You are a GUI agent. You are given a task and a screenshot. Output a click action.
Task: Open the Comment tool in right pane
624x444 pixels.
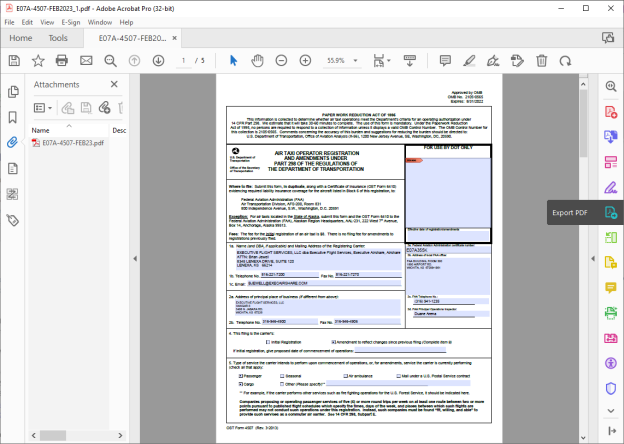click(x=611, y=288)
